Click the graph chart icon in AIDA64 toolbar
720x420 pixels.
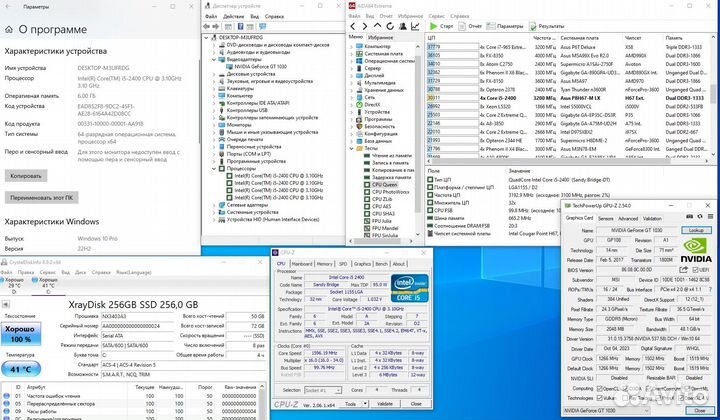pyautogui.click(x=415, y=26)
